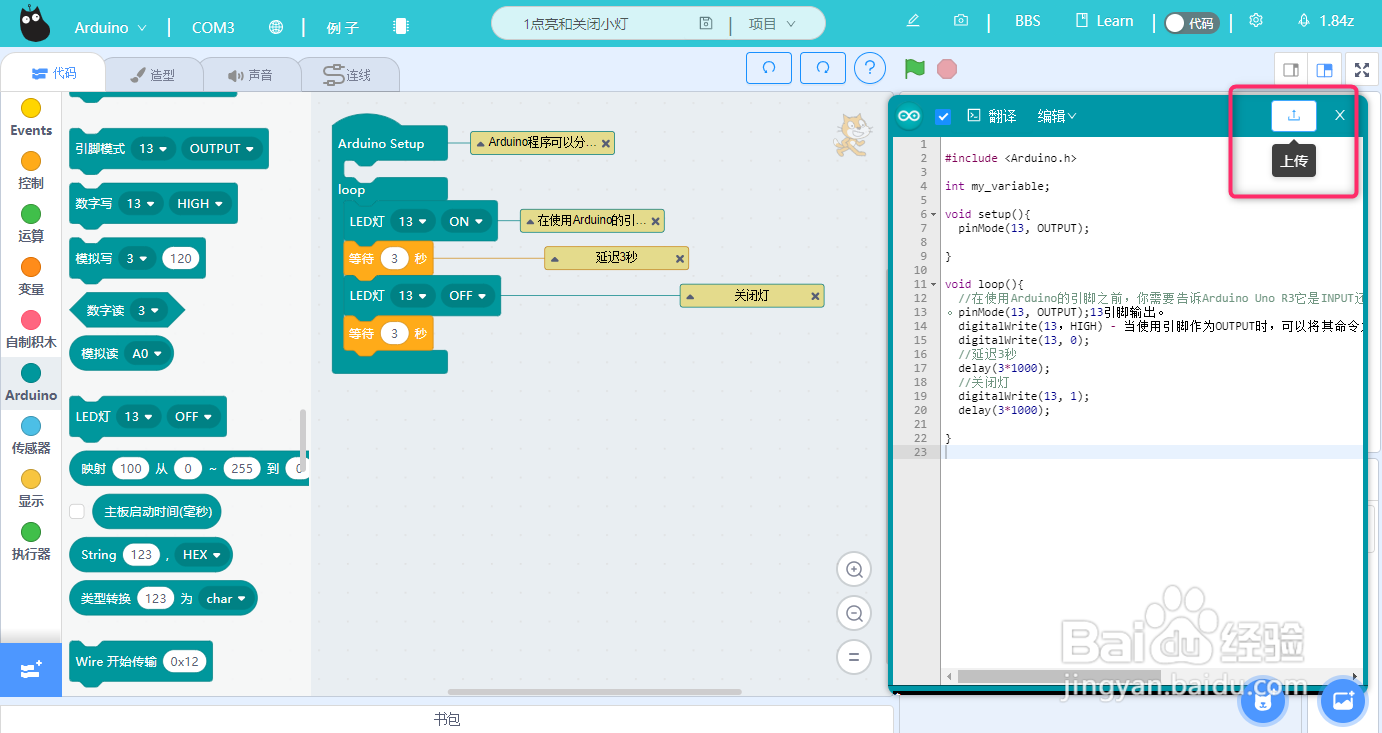Image resolution: width=1382 pixels, height=733 pixels.
Task: Enter full screen stage mode
Action: point(1362,70)
